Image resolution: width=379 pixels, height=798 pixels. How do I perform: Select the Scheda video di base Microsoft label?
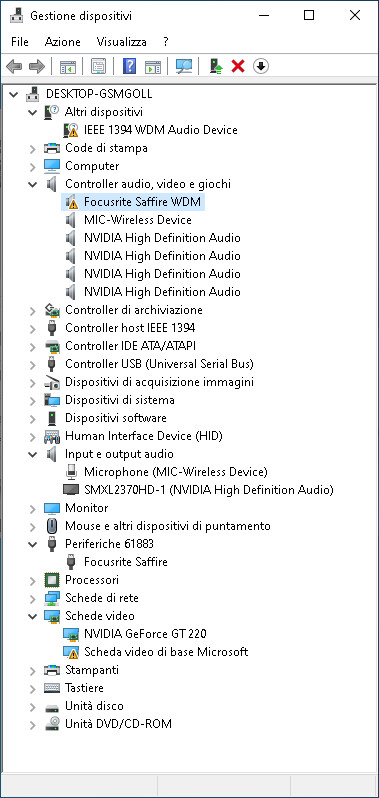pyautogui.click(x=166, y=651)
